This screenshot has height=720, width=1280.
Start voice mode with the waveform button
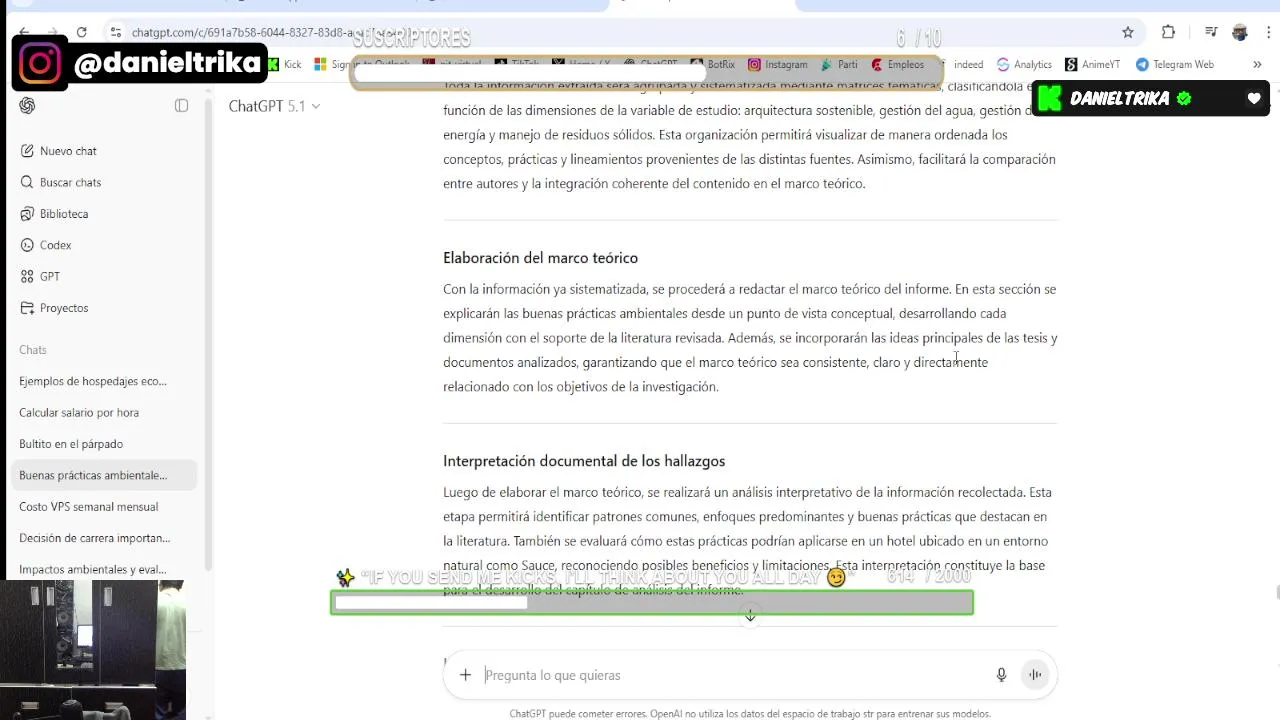tap(1035, 675)
